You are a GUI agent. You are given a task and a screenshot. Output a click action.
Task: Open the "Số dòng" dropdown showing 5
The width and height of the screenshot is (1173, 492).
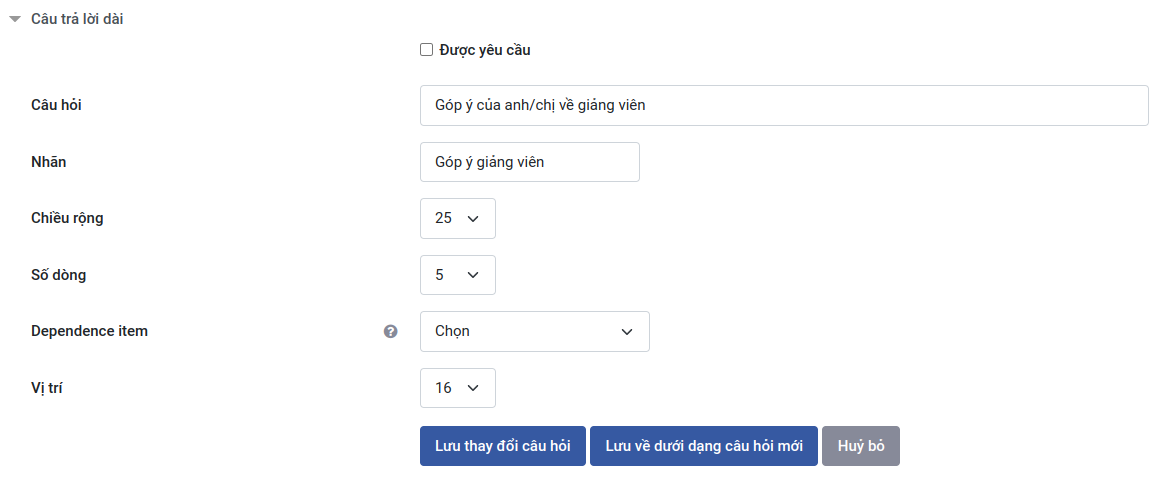tap(457, 275)
